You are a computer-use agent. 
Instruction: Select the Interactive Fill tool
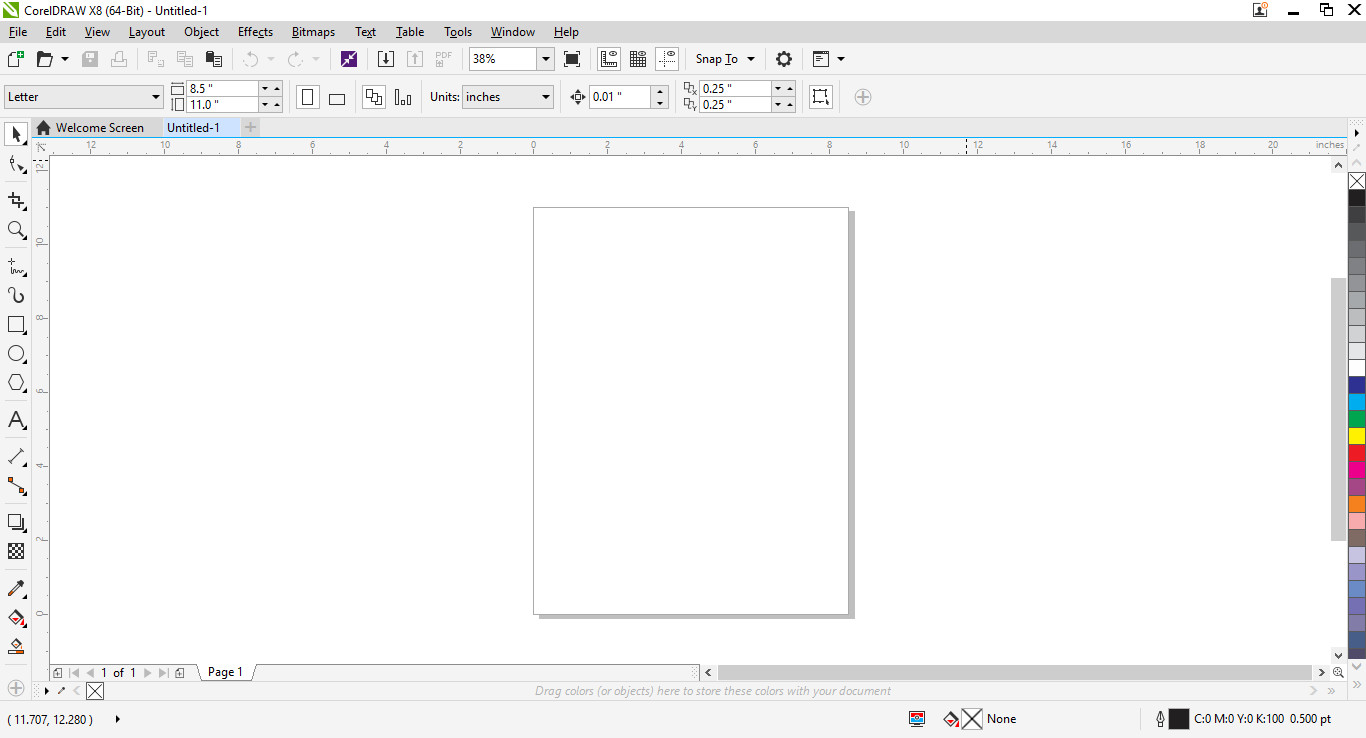point(17,617)
